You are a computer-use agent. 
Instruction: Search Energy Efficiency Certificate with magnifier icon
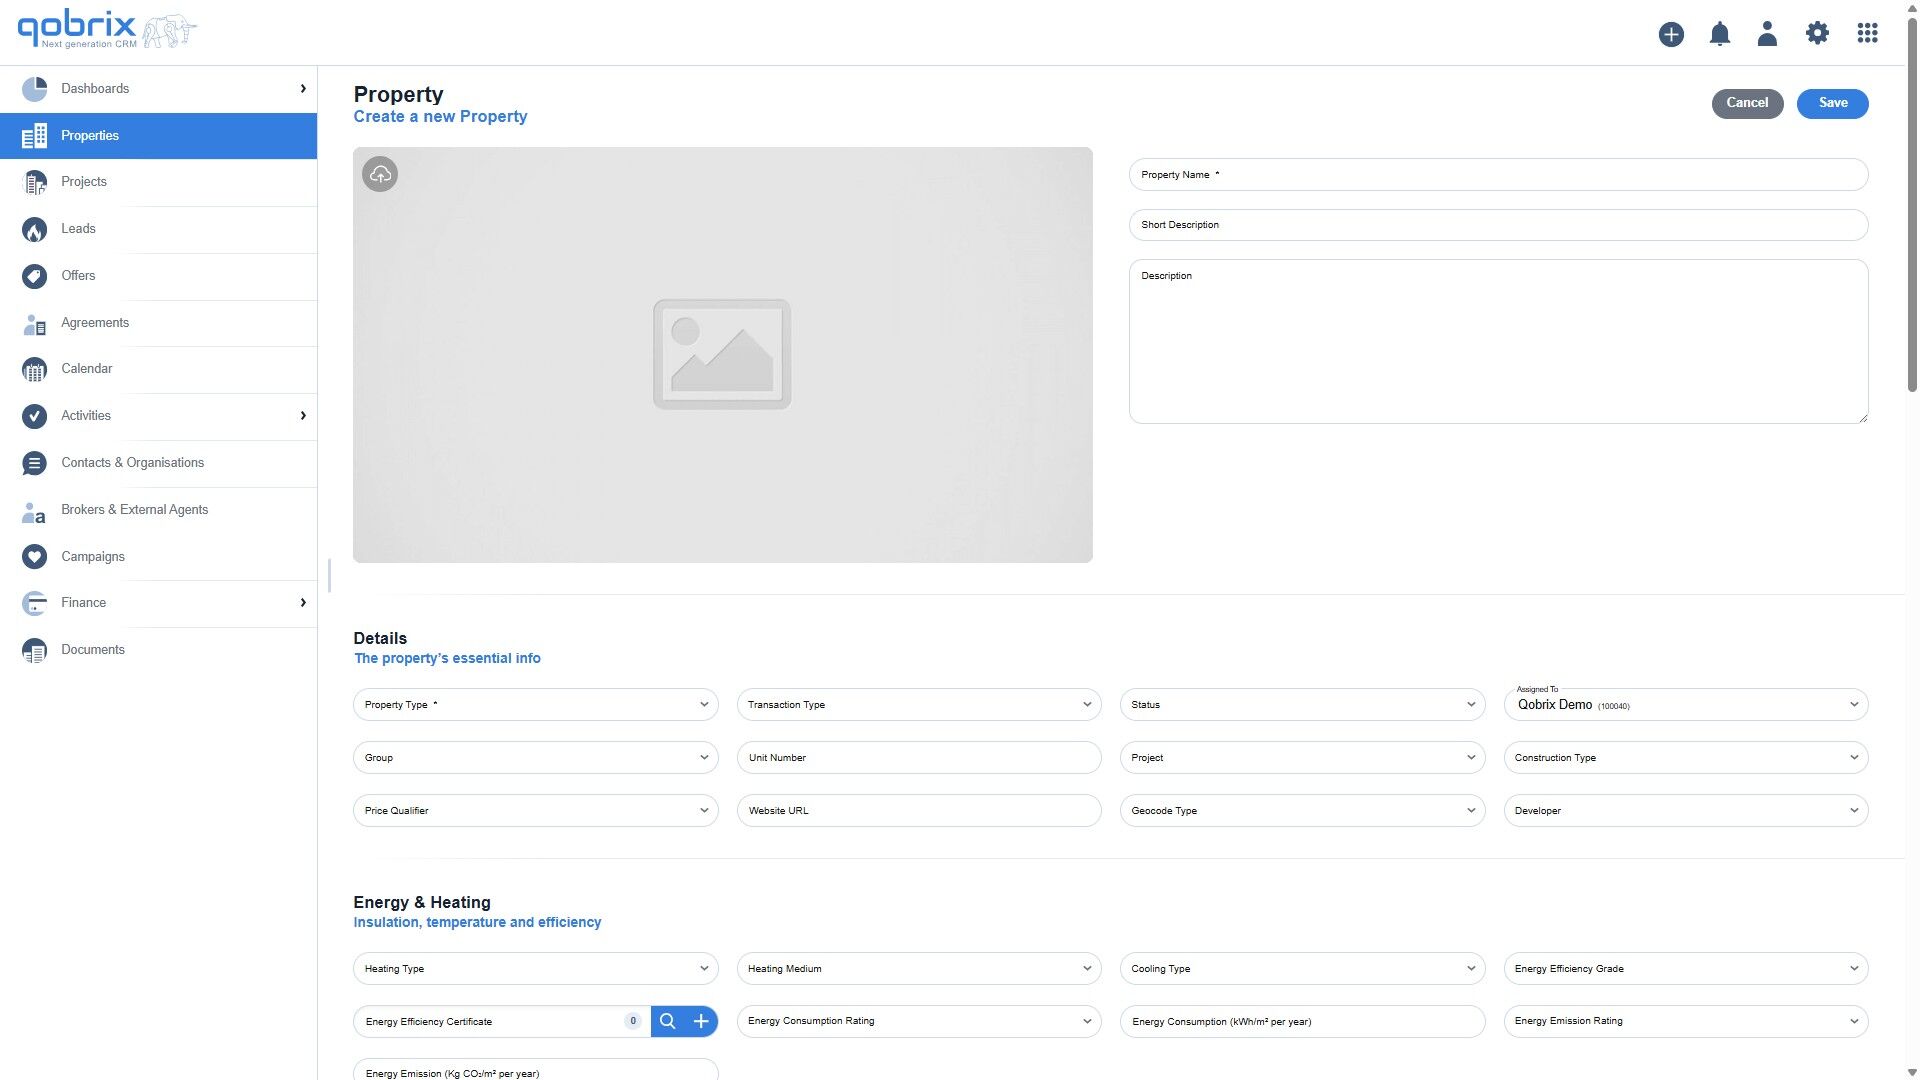coord(667,1021)
